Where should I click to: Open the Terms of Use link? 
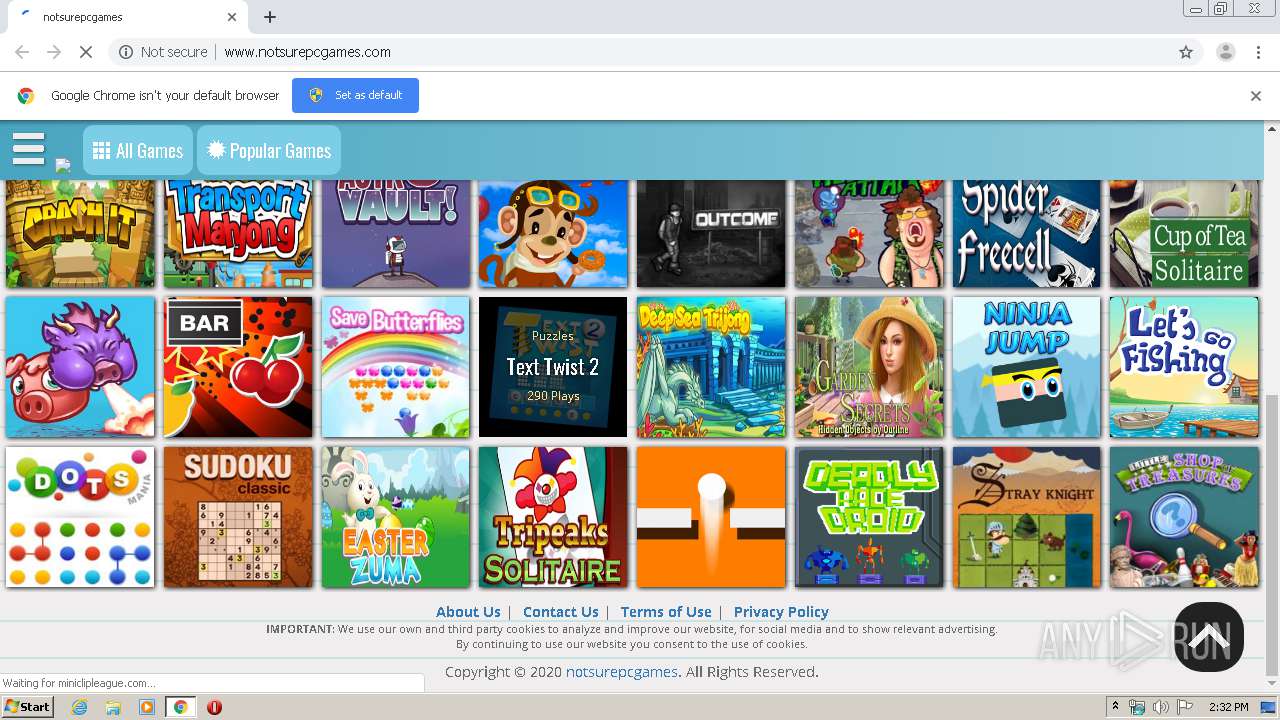(666, 612)
